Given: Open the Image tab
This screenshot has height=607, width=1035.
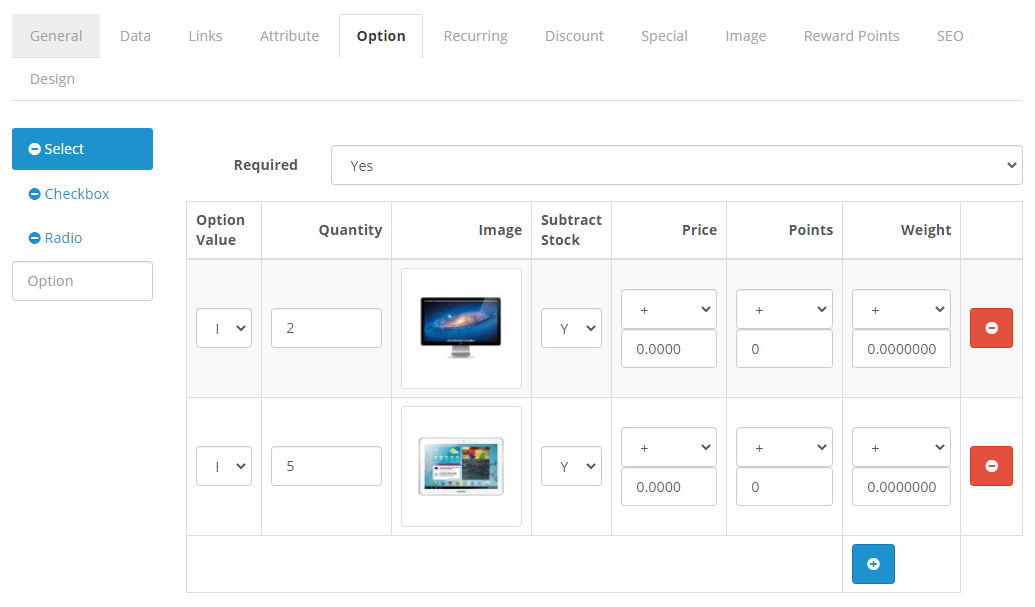Looking at the screenshot, I should pos(745,36).
